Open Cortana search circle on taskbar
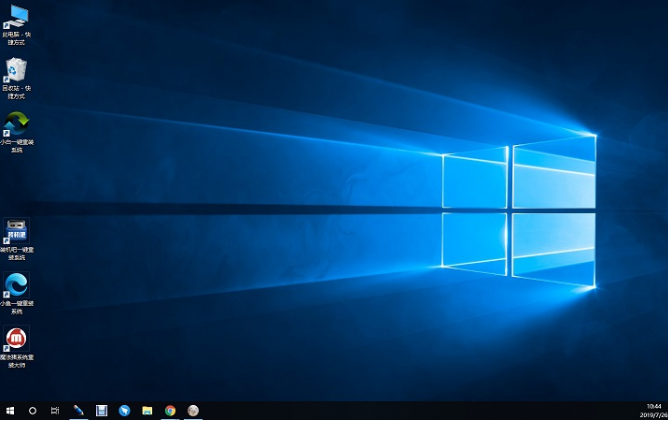Screen dimensions: 668x421 coord(32,411)
